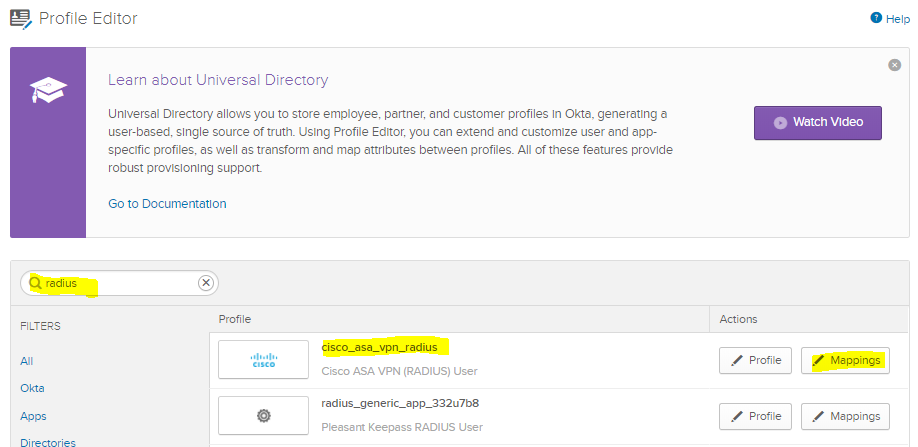Open the Help link
This screenshot has height=447, width=918.
coord(898,19)
